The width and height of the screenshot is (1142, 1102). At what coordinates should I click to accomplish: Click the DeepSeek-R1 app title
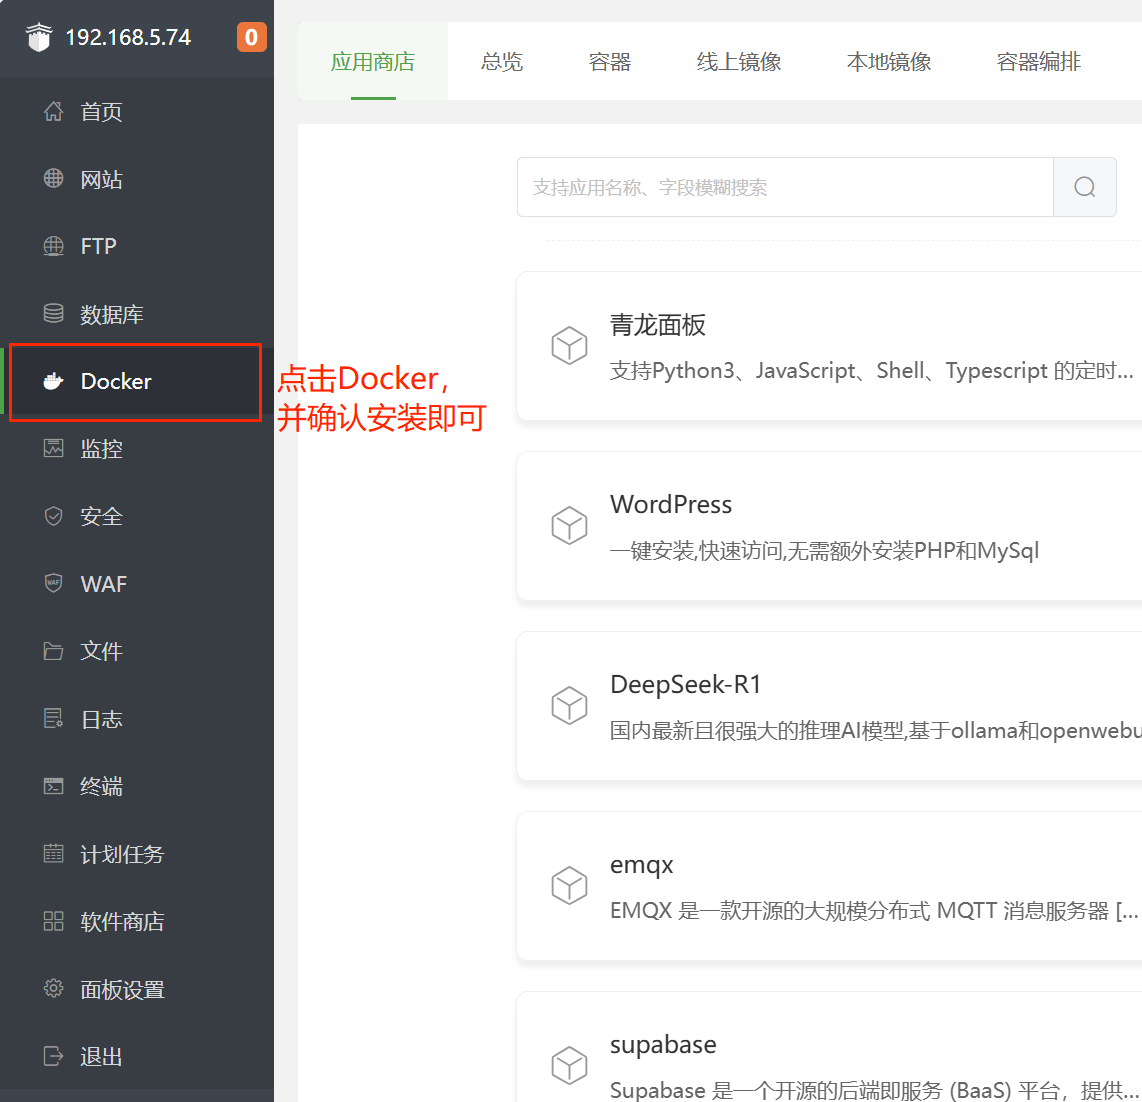(x=685, y=684)
